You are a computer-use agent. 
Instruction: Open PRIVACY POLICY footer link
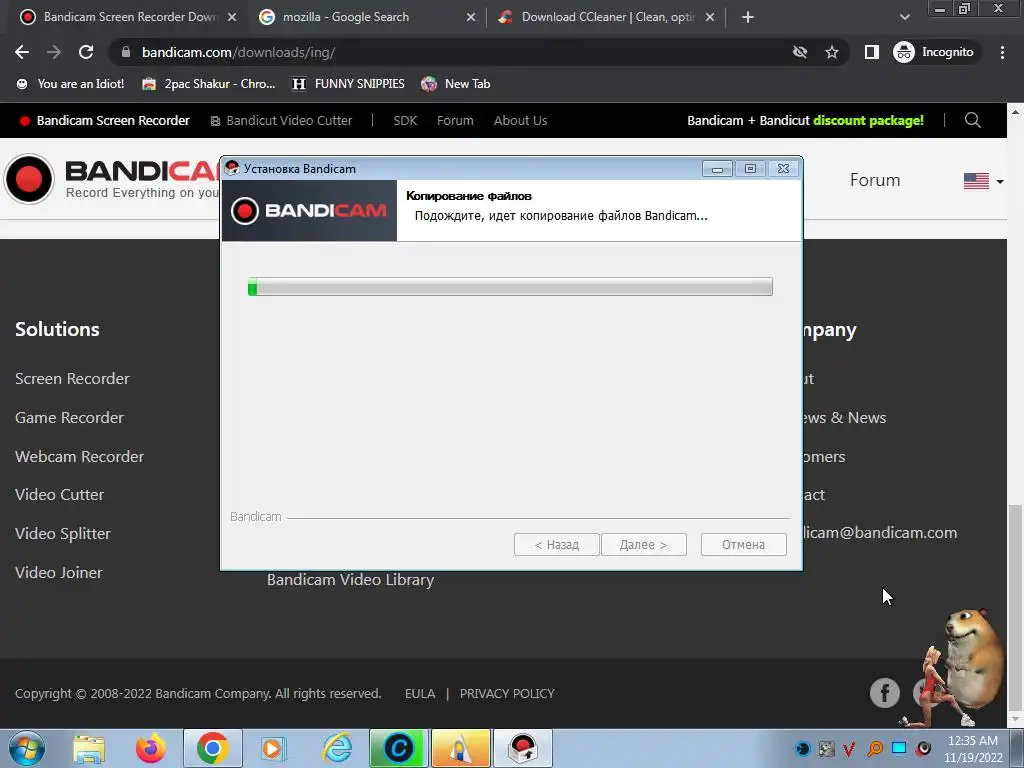click(x=507, y=694)
